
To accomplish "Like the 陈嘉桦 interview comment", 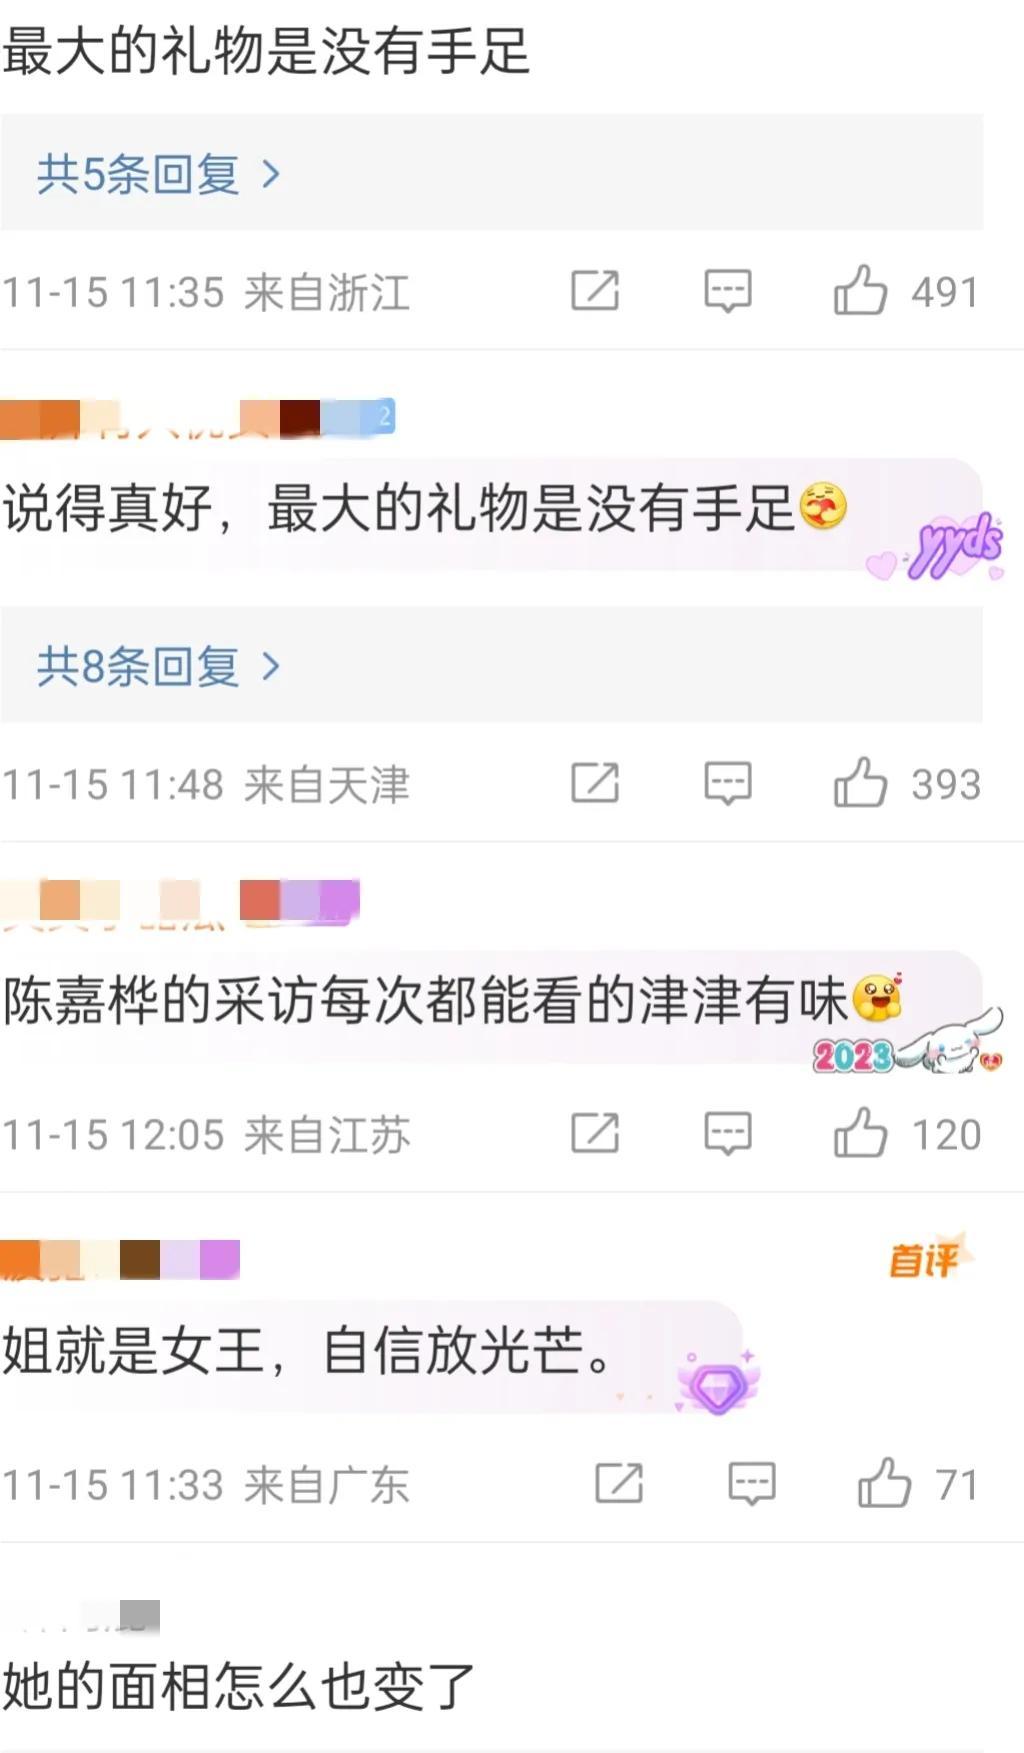I will pos(860,1133).
